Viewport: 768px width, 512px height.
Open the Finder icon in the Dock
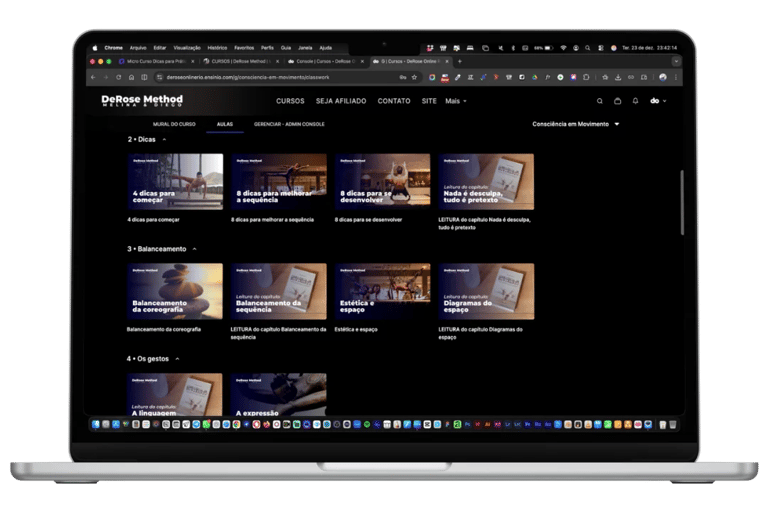[96, 425]
